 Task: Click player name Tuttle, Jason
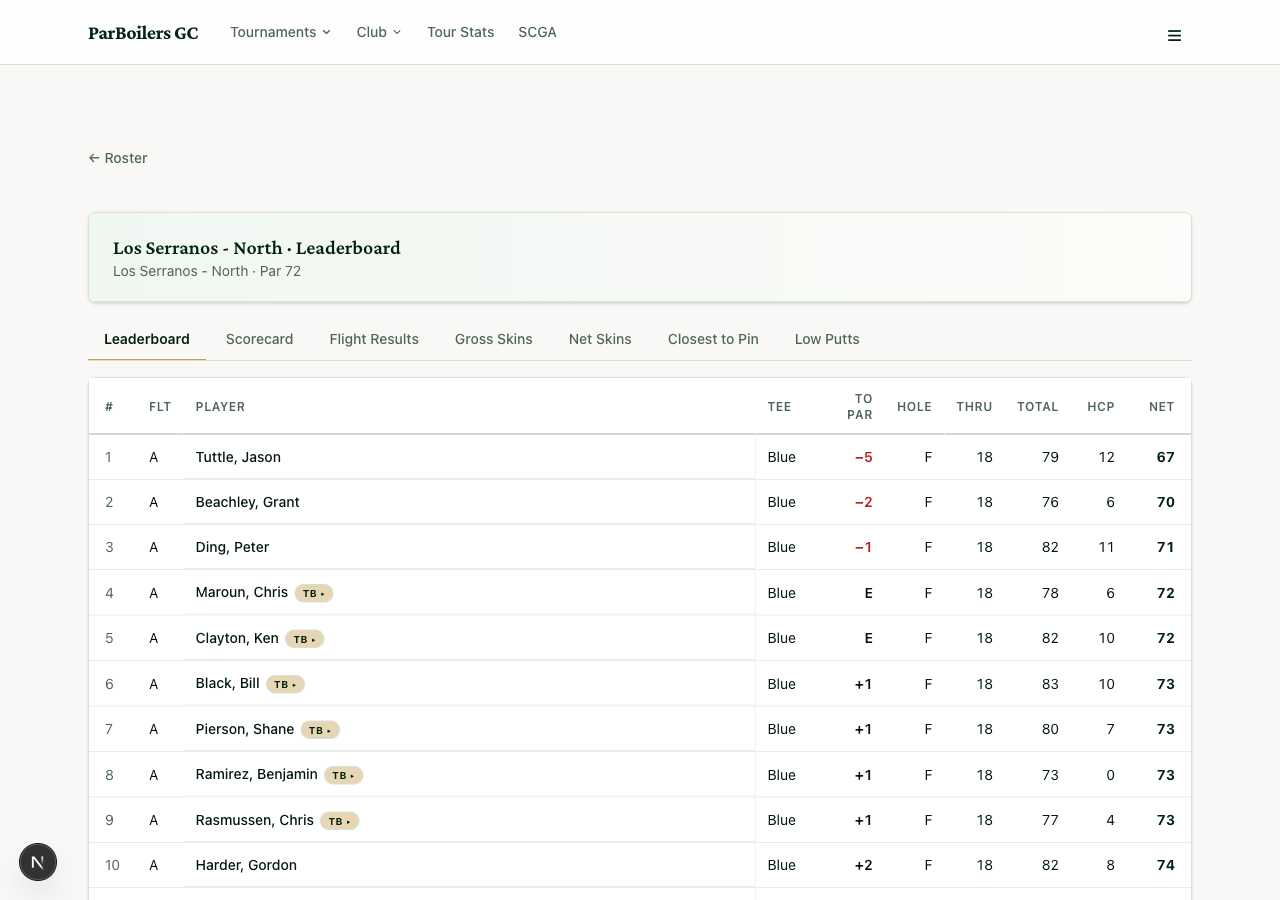coord(238,457)
